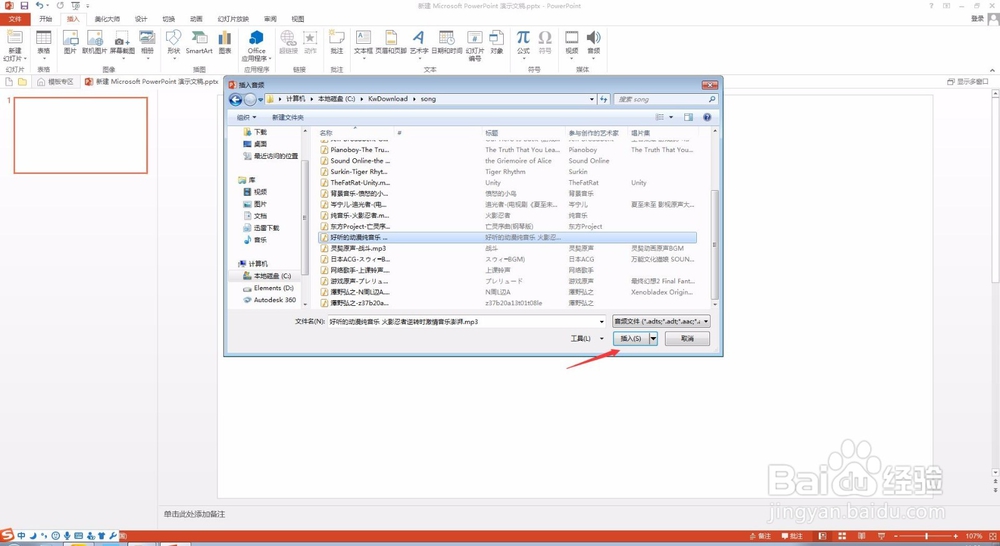Click the Template Zone (模板专区) tab link

[x=55, y=82]
